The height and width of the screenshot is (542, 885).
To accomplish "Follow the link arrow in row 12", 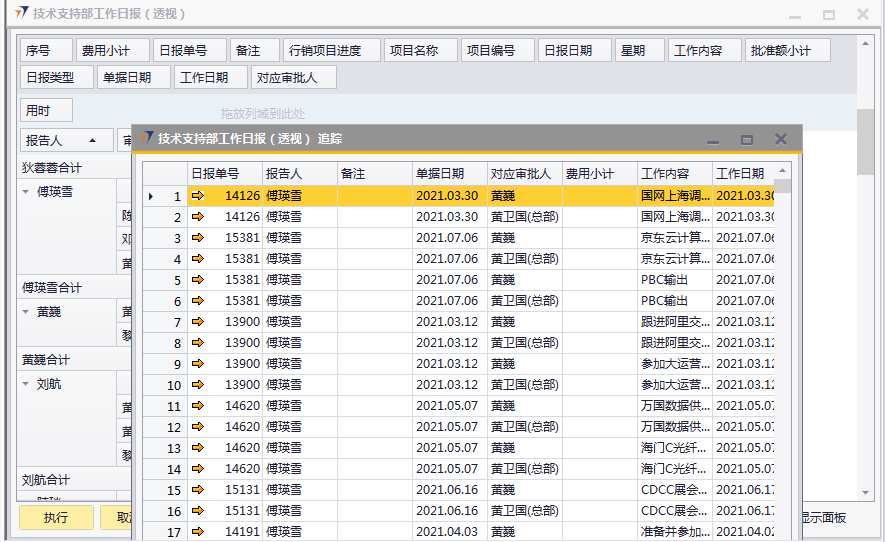I will (197, 427).
